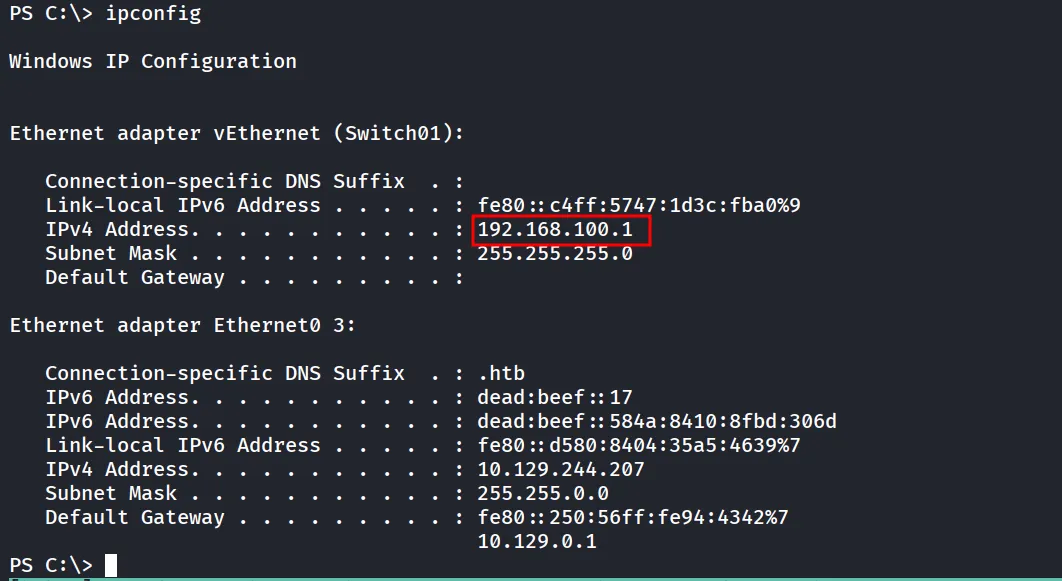This screenshot has height=581, width=1062.
Task: Click the 10.129.244.207 IPv4 address
Action: [x=561, y=469]
